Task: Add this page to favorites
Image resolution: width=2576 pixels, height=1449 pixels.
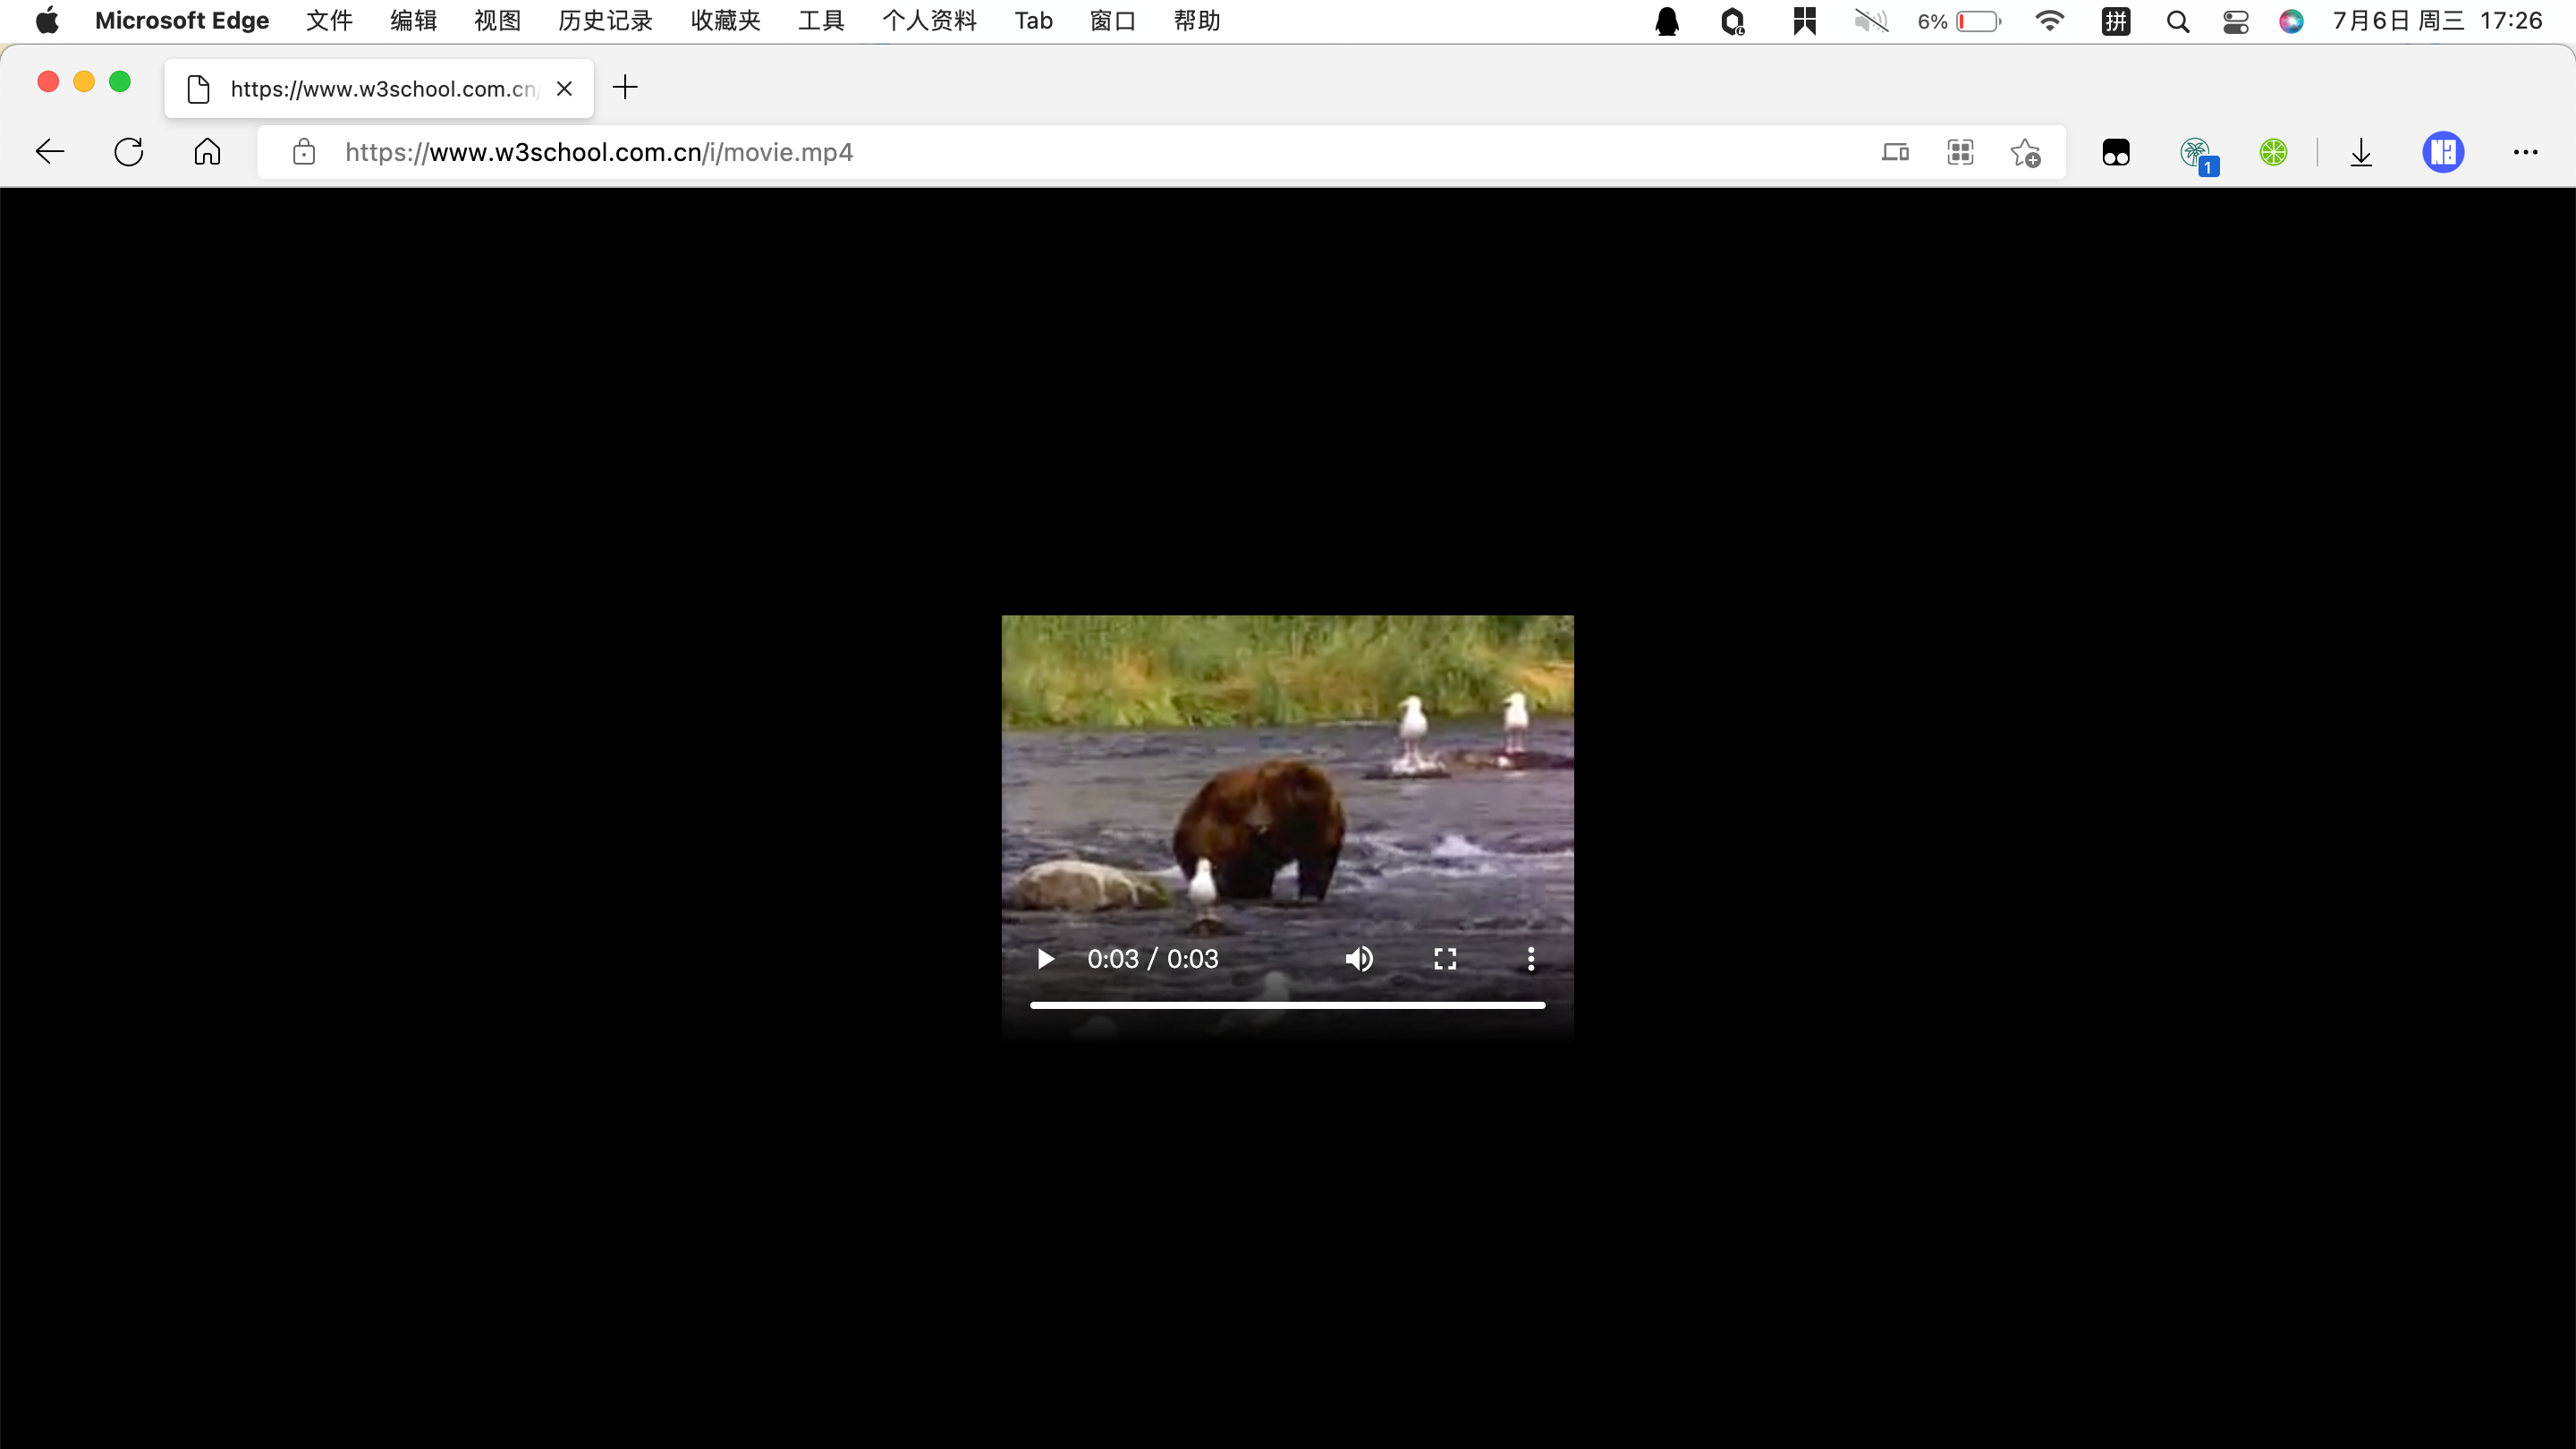Action: pyautogui.click(x=2026, y=152)
